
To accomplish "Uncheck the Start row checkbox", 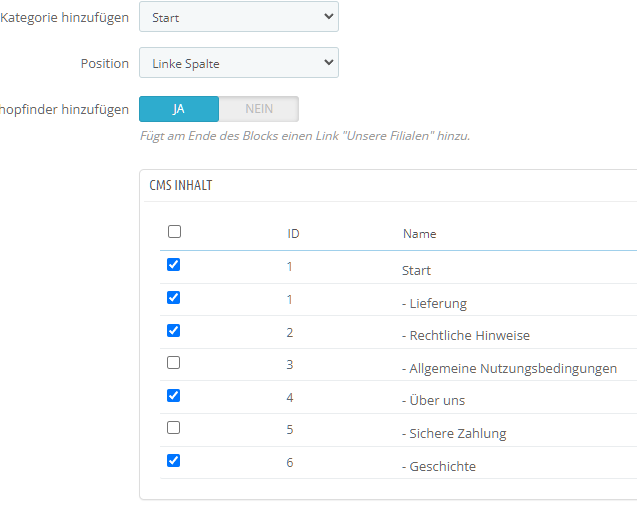I will pos(174,265).
